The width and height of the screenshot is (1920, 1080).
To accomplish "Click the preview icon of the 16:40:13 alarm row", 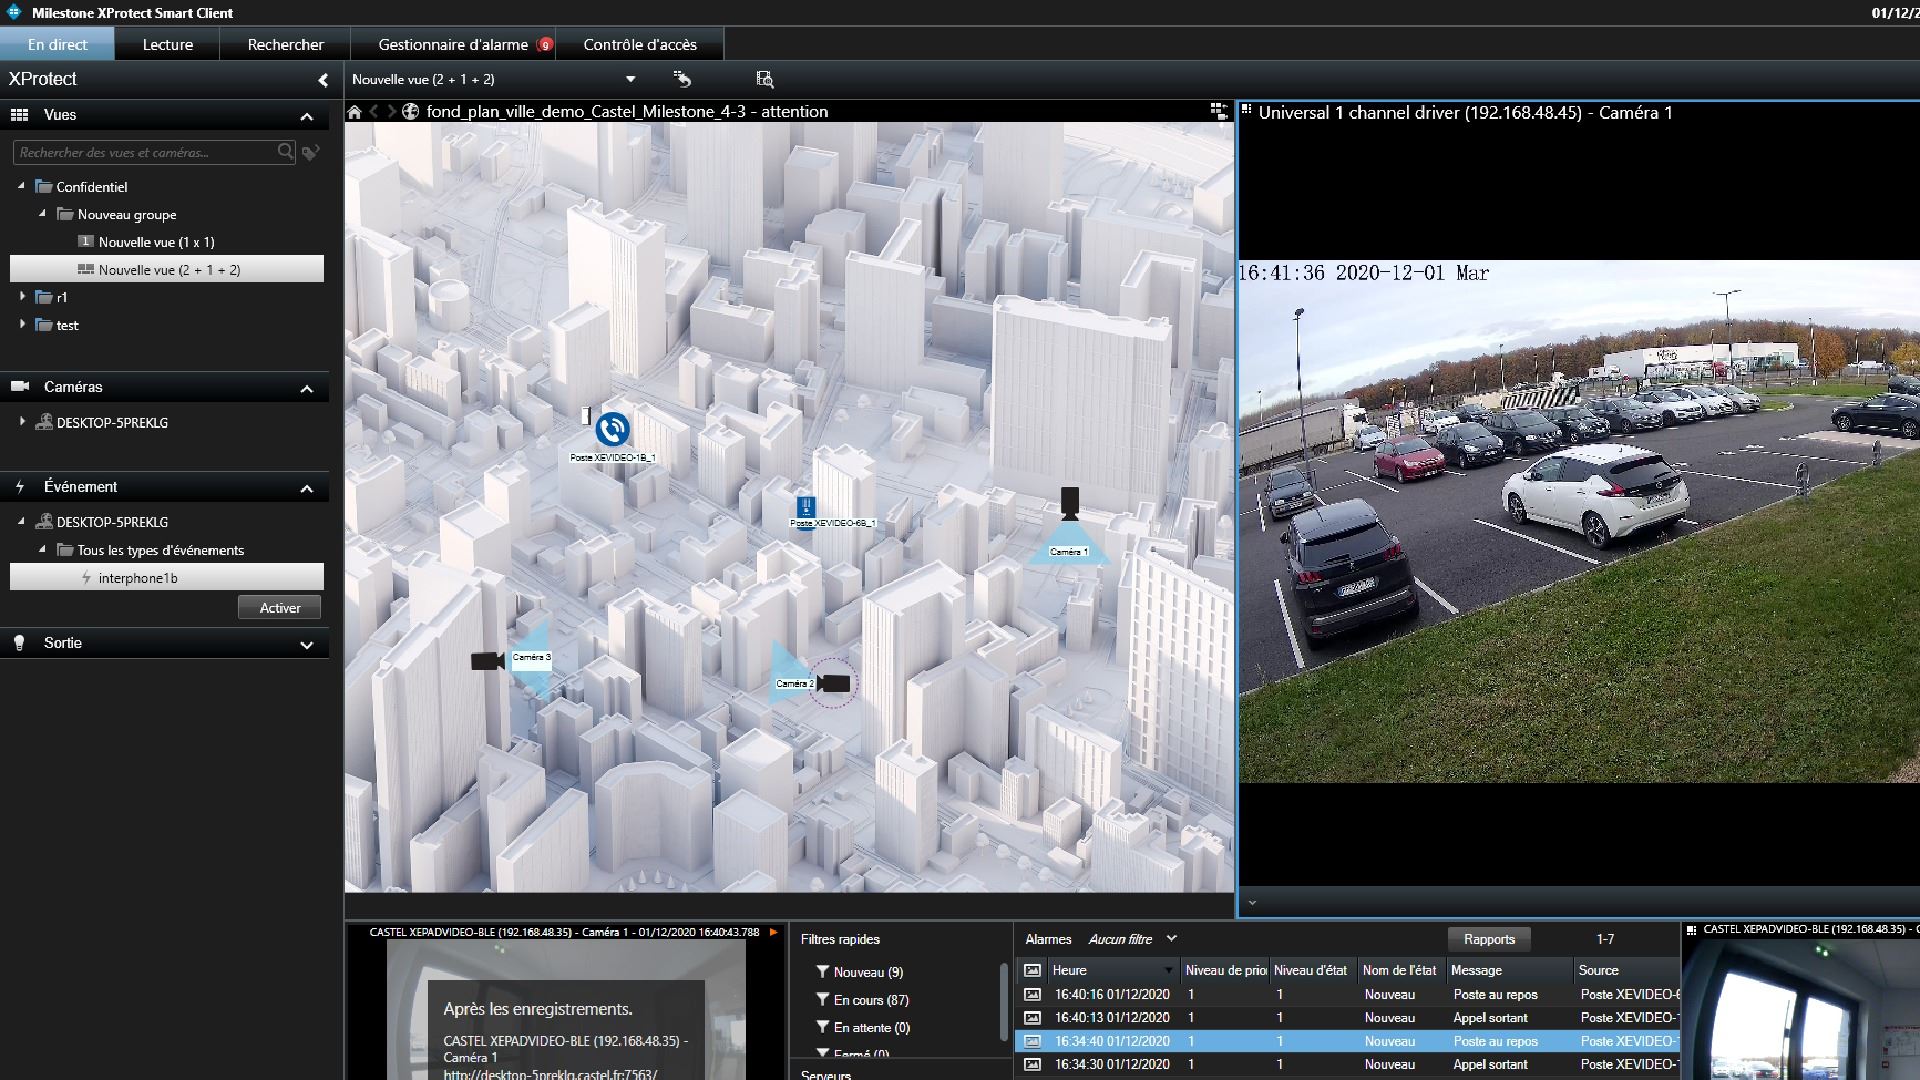I will click(x=1032, y=1018).
